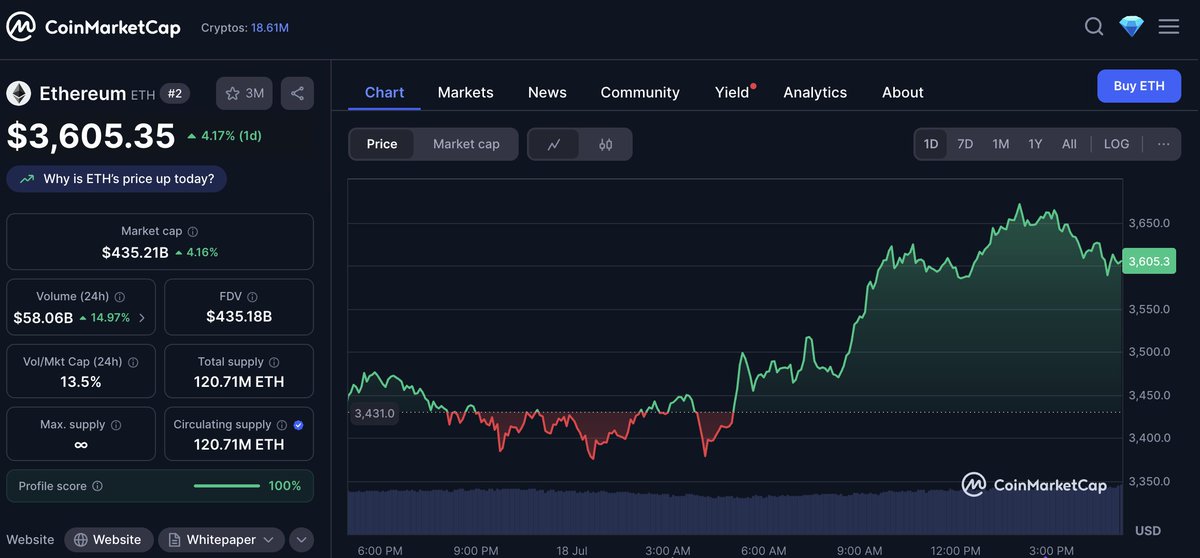Open the hamburger menu icon

(1169, 27)
